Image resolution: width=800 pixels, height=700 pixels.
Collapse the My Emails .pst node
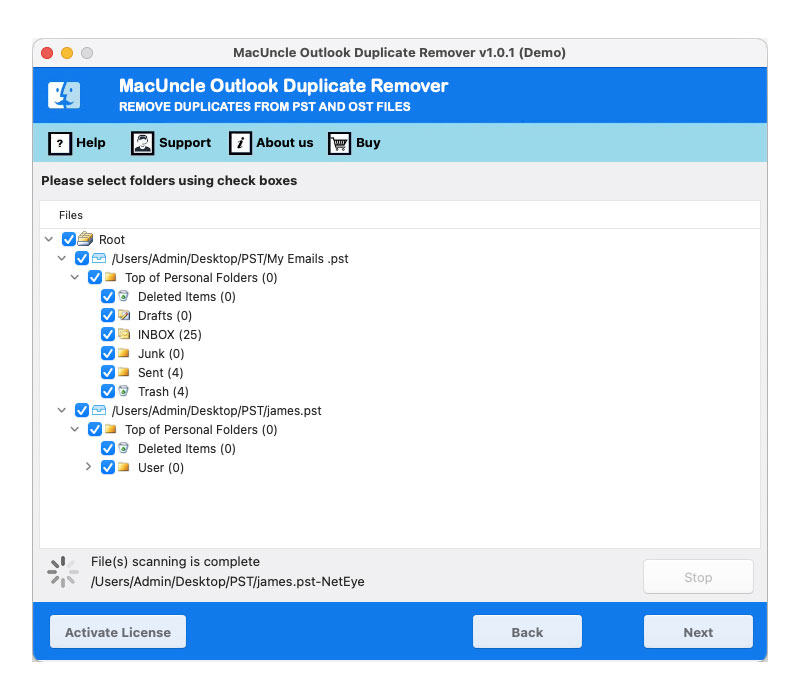click(62, 258)
